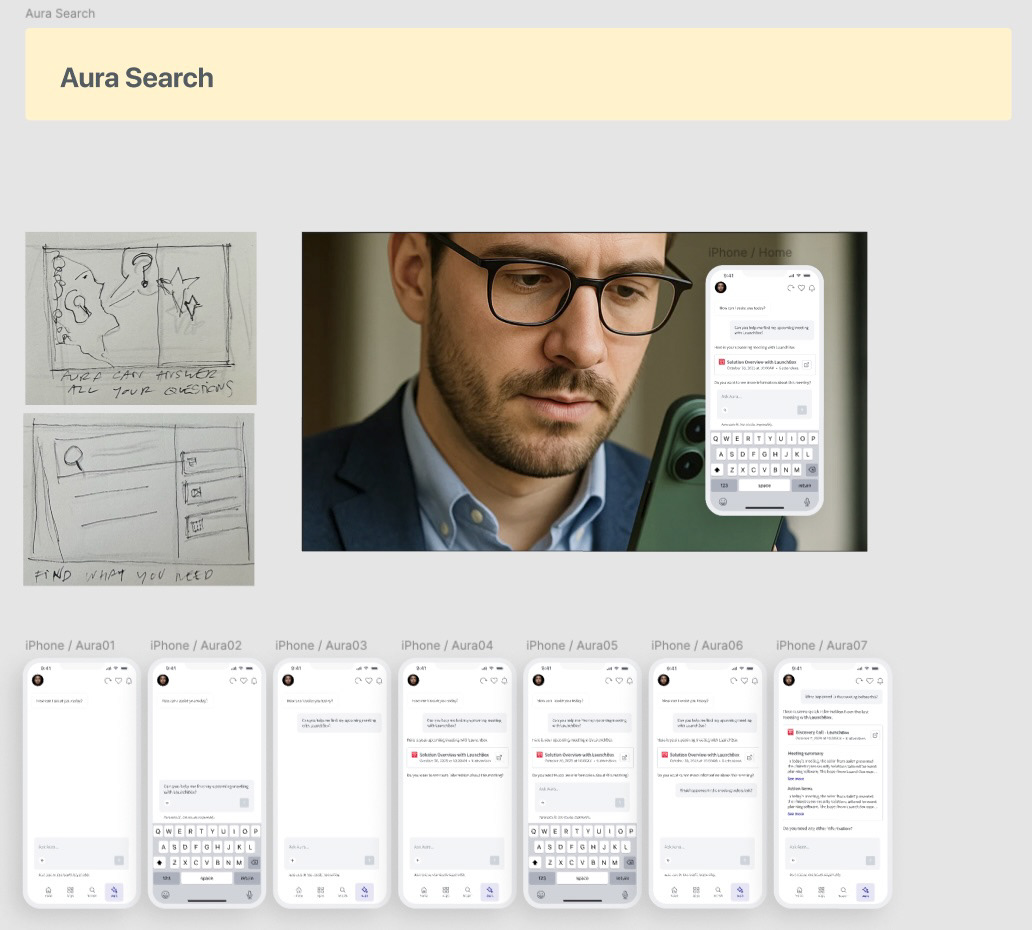The image size is (1032, 930).
Task: Click the Ask Aura input in iPhone / Home
Action: [764, 403]
